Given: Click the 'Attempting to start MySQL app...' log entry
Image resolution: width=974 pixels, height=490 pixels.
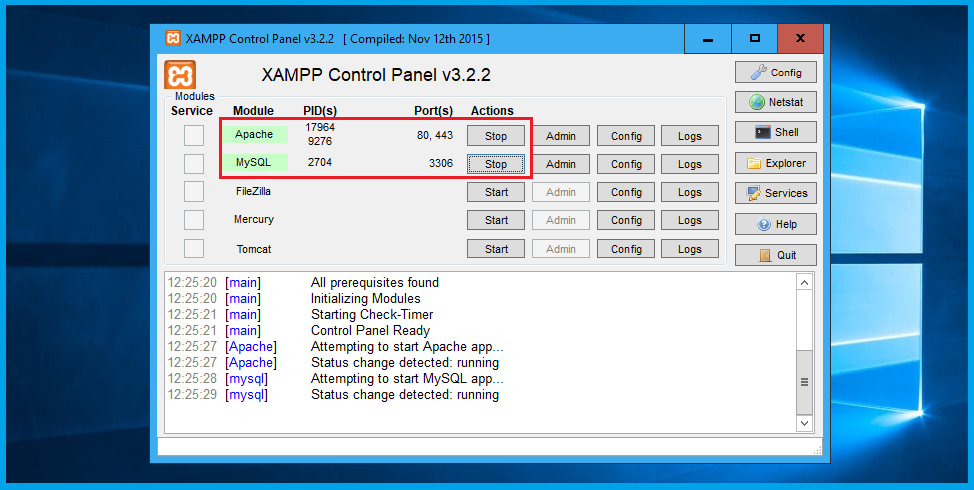Looking at the screenshot, I should tap(407, 378).
